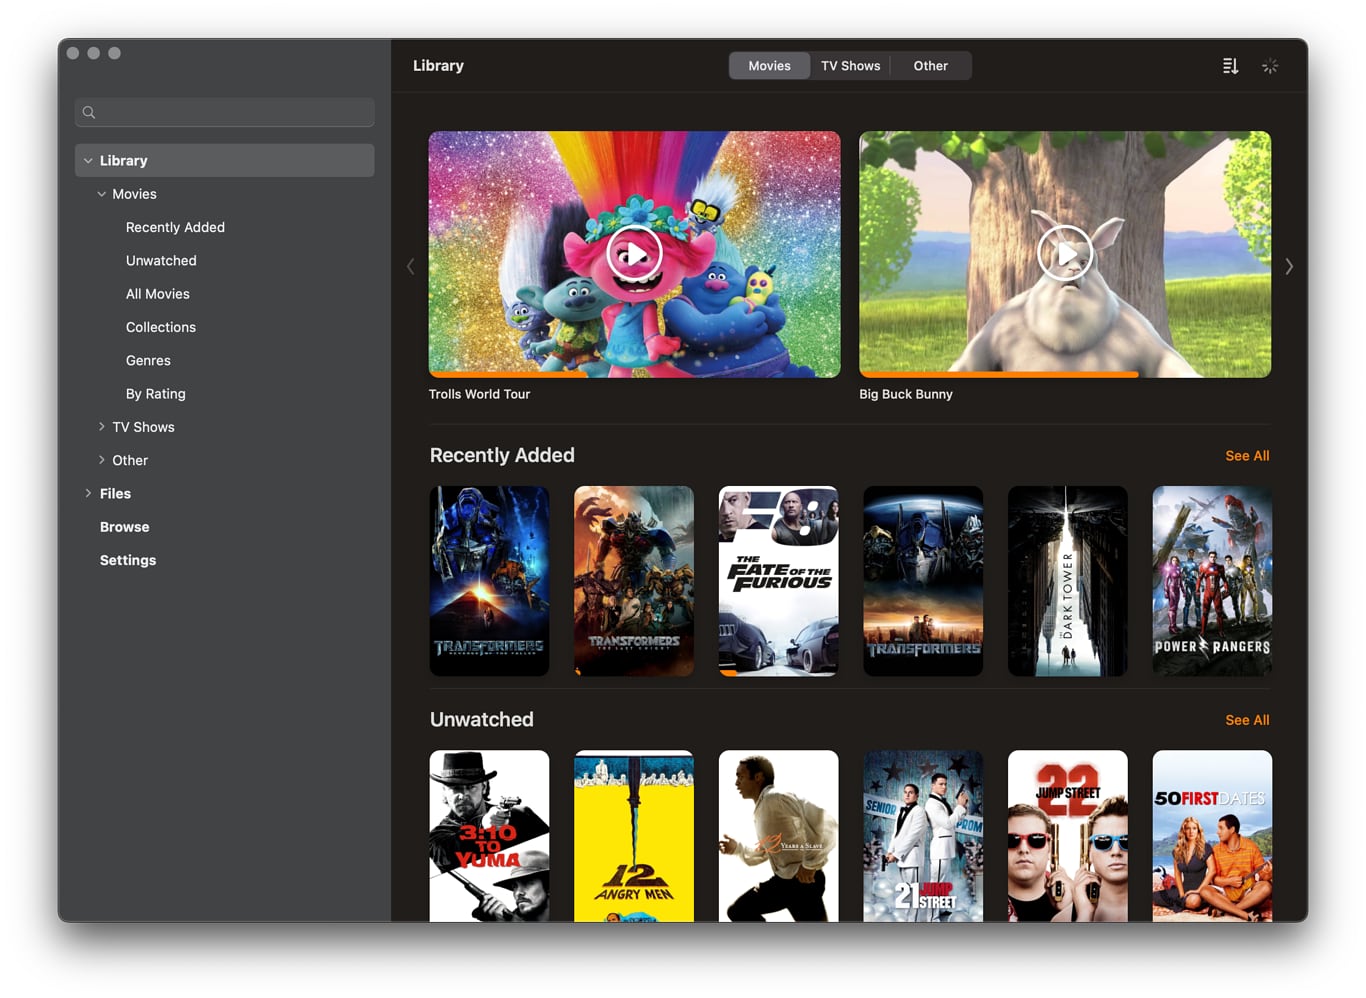Click the Trolls World Tour title text
This screenshot has height=998, width=1366.
click(479, 394)
